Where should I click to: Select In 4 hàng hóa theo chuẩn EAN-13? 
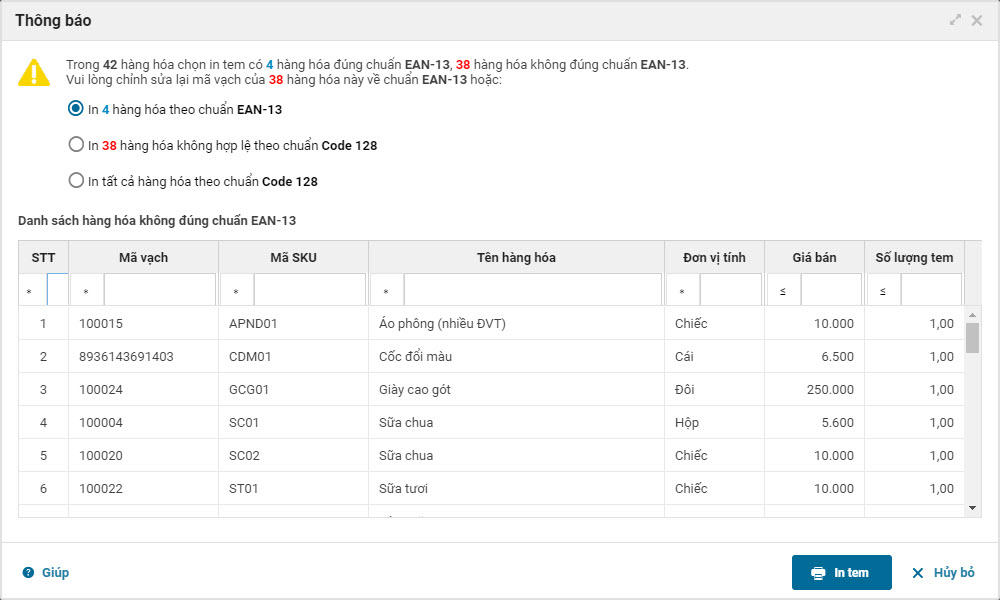(x=76, y=109)
